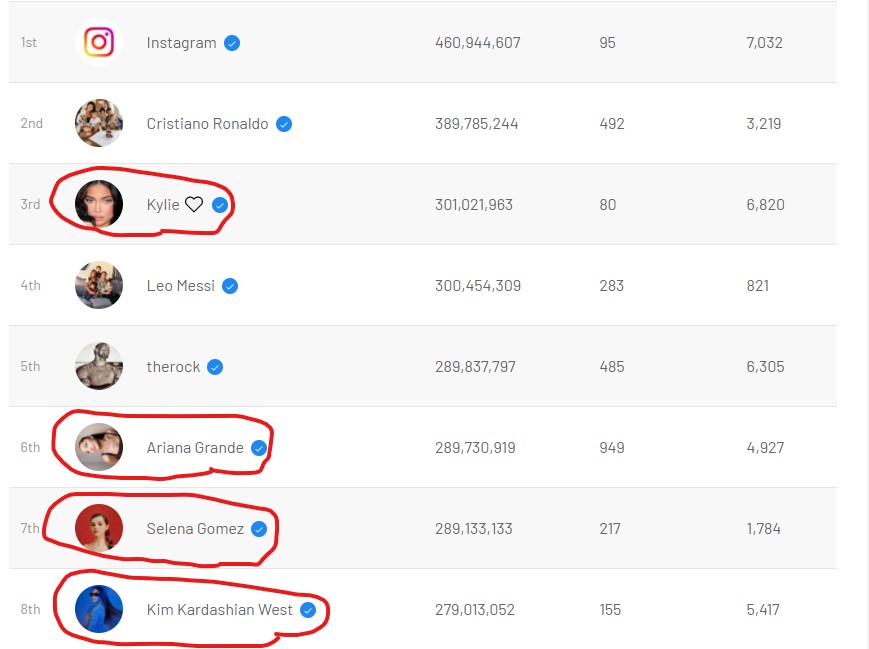The width and height of the screenshot is (869, 649).
Task: Open the Instagram account name link
Action: (181, 43)
